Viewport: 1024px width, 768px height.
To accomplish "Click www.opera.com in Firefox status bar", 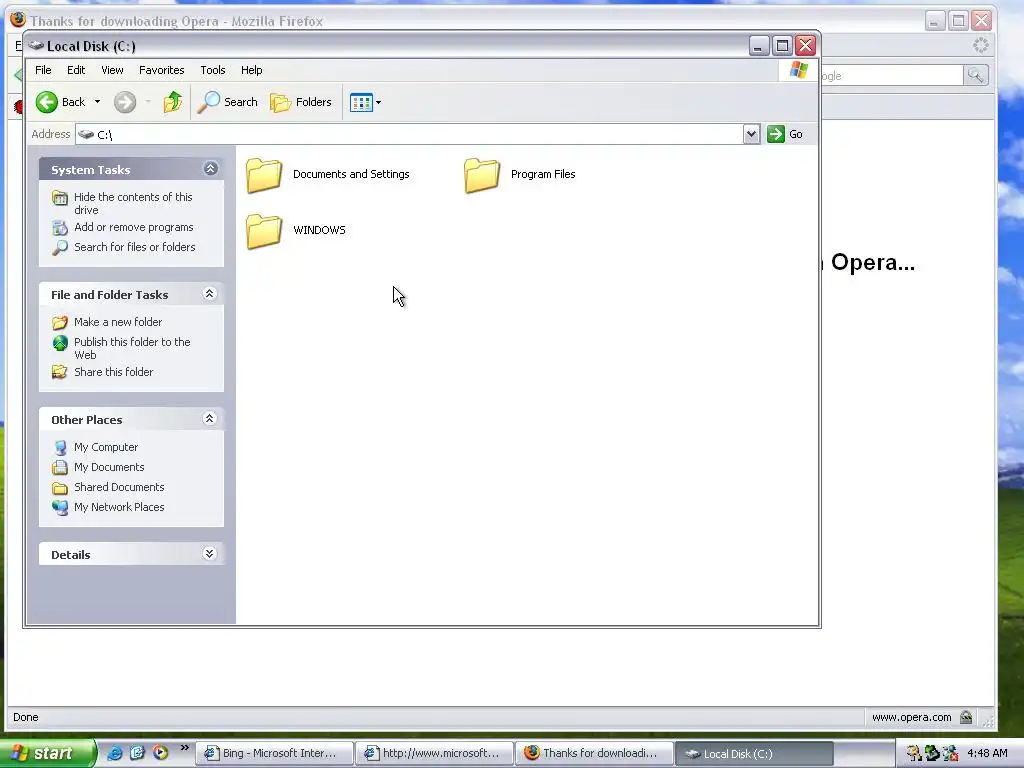I will pos(912,717).
